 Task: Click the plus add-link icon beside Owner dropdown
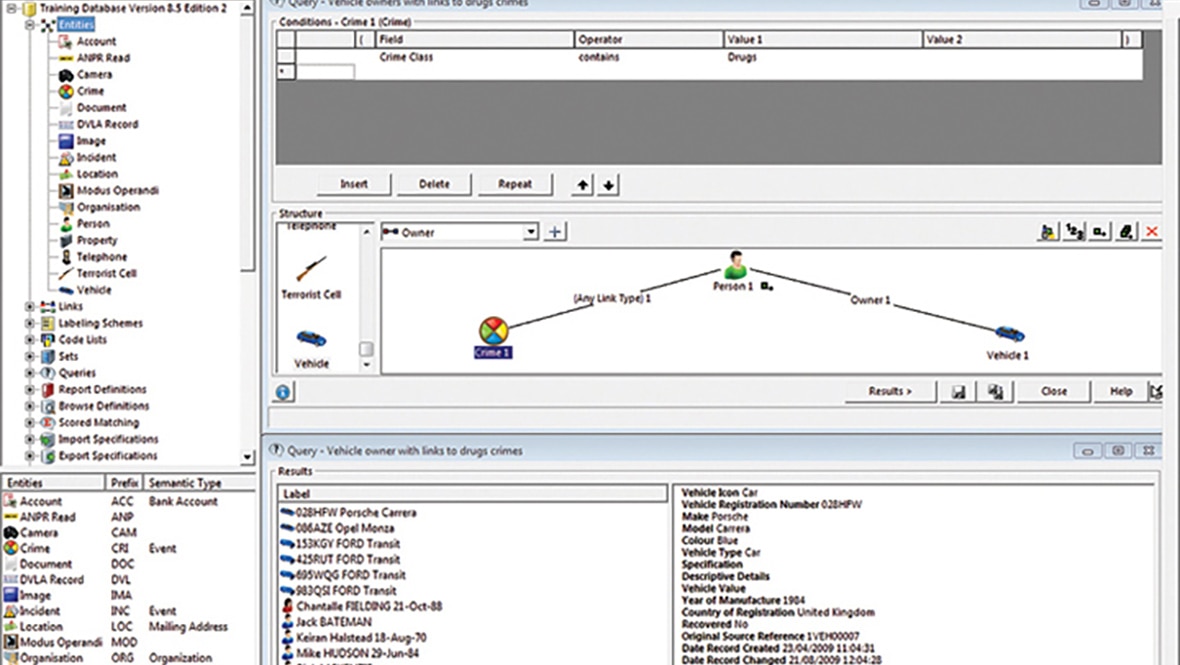(556, 232)
